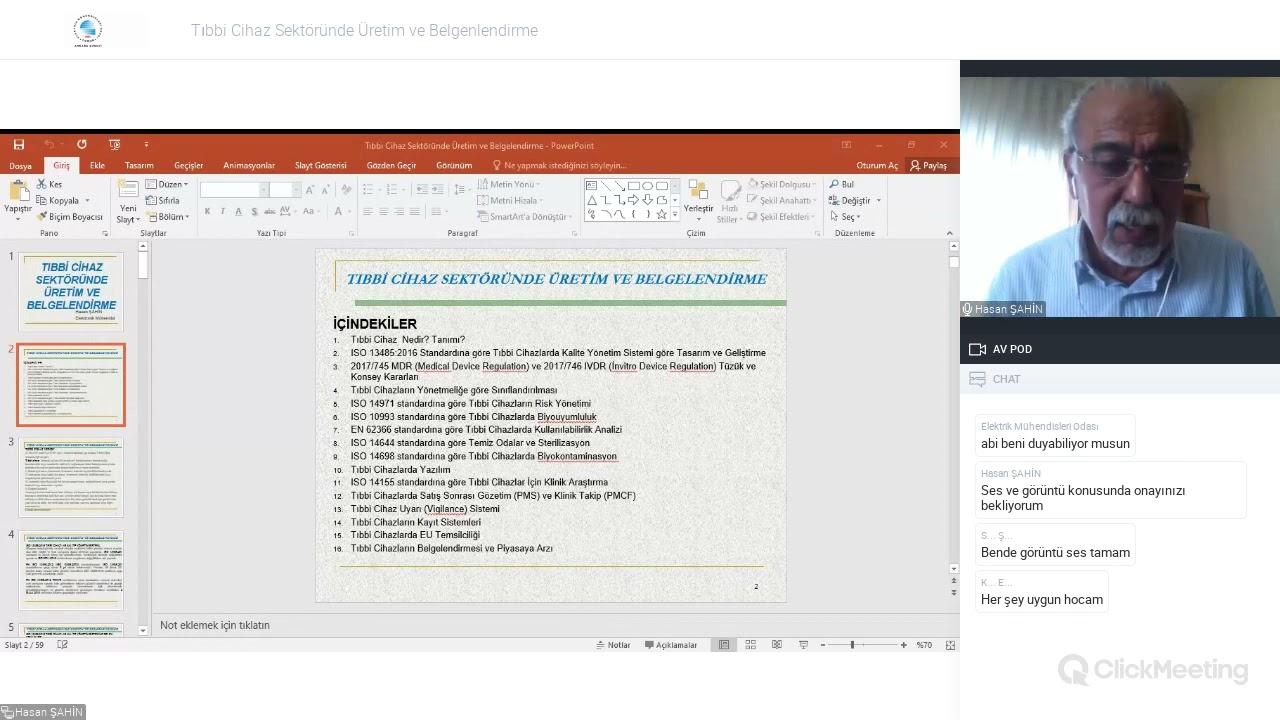
Task: Click SmartArt'a Dönüştür button
Action: (x=522, y=216)
